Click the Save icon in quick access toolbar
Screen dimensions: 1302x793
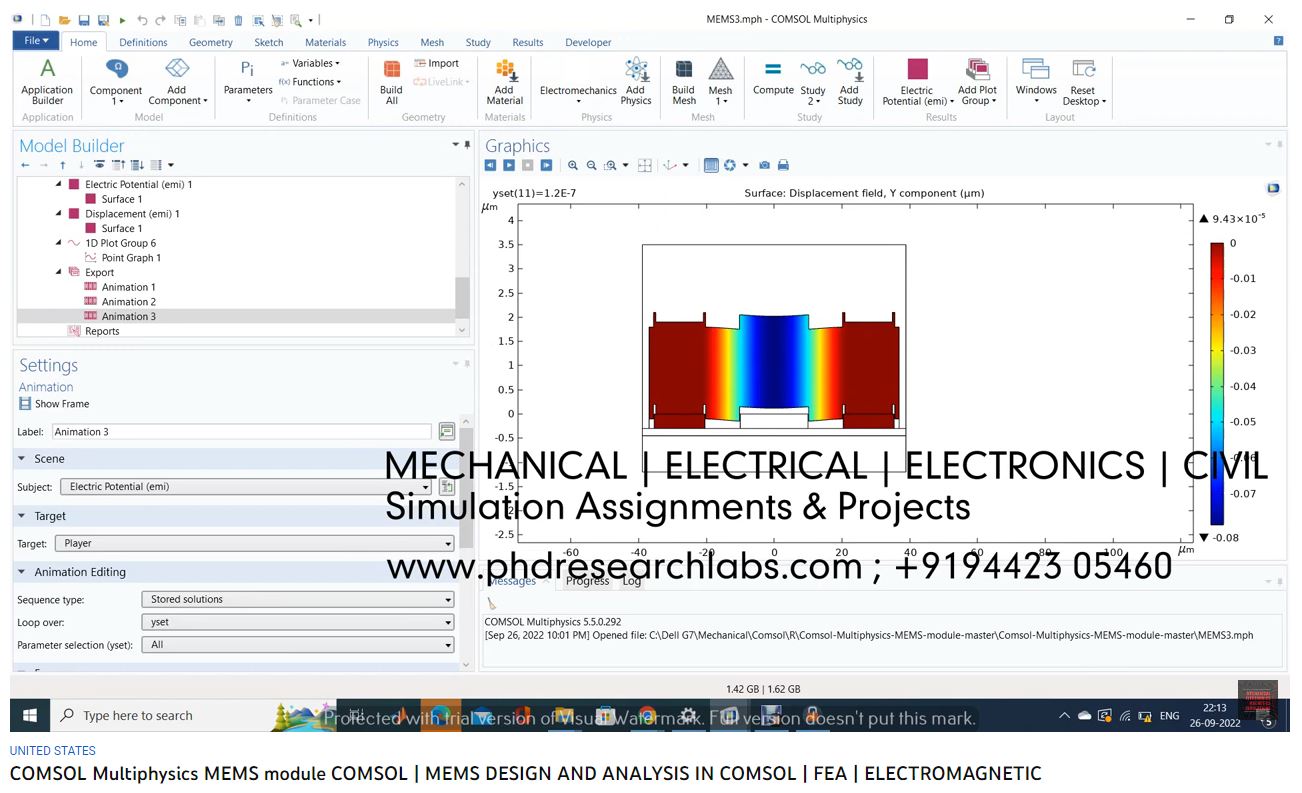pyautogui.click(x=84, y=20)
